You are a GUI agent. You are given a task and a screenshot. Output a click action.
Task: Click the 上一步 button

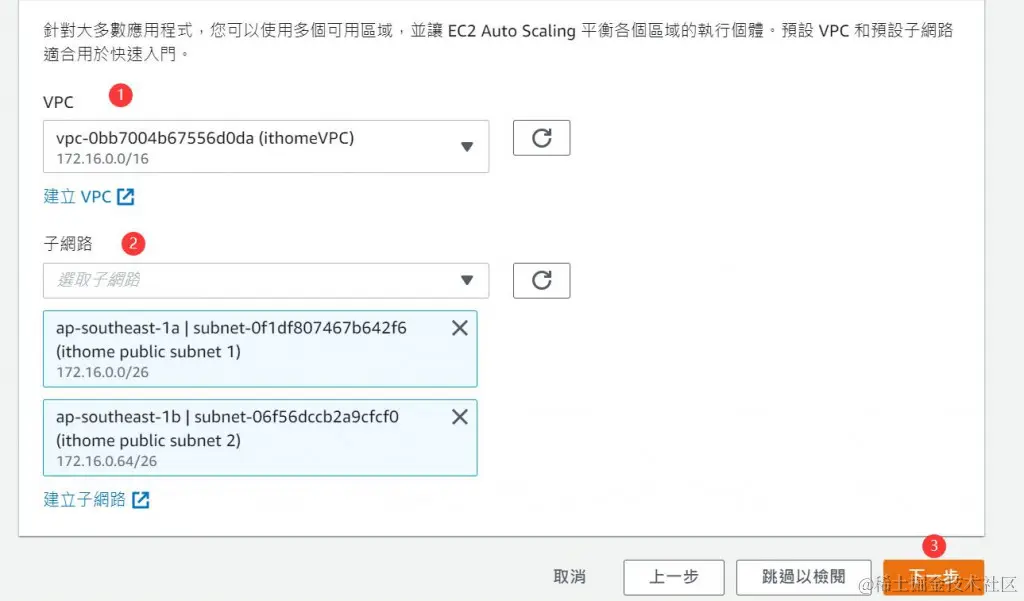click(674, 577)
